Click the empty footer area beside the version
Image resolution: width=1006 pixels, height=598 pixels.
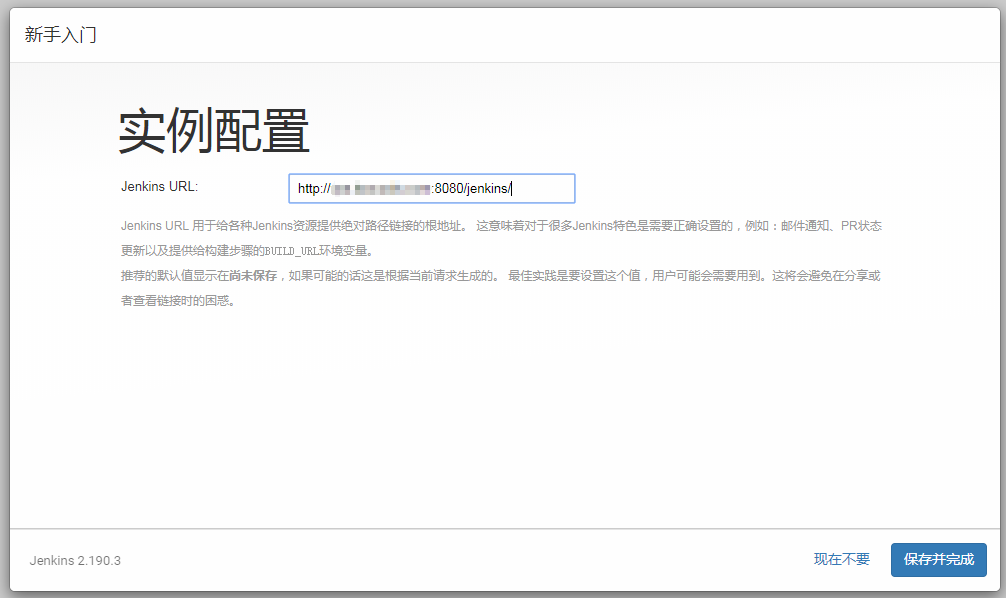tap(450, 560)
